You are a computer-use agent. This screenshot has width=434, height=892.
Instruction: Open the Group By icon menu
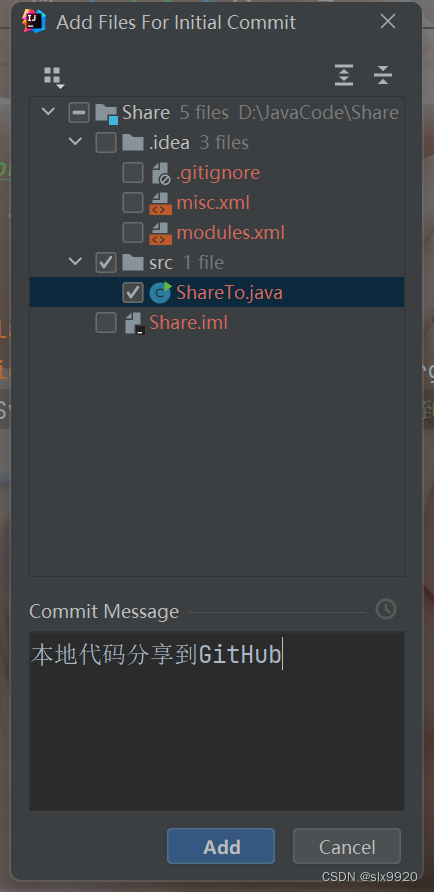tap(54, 77)
